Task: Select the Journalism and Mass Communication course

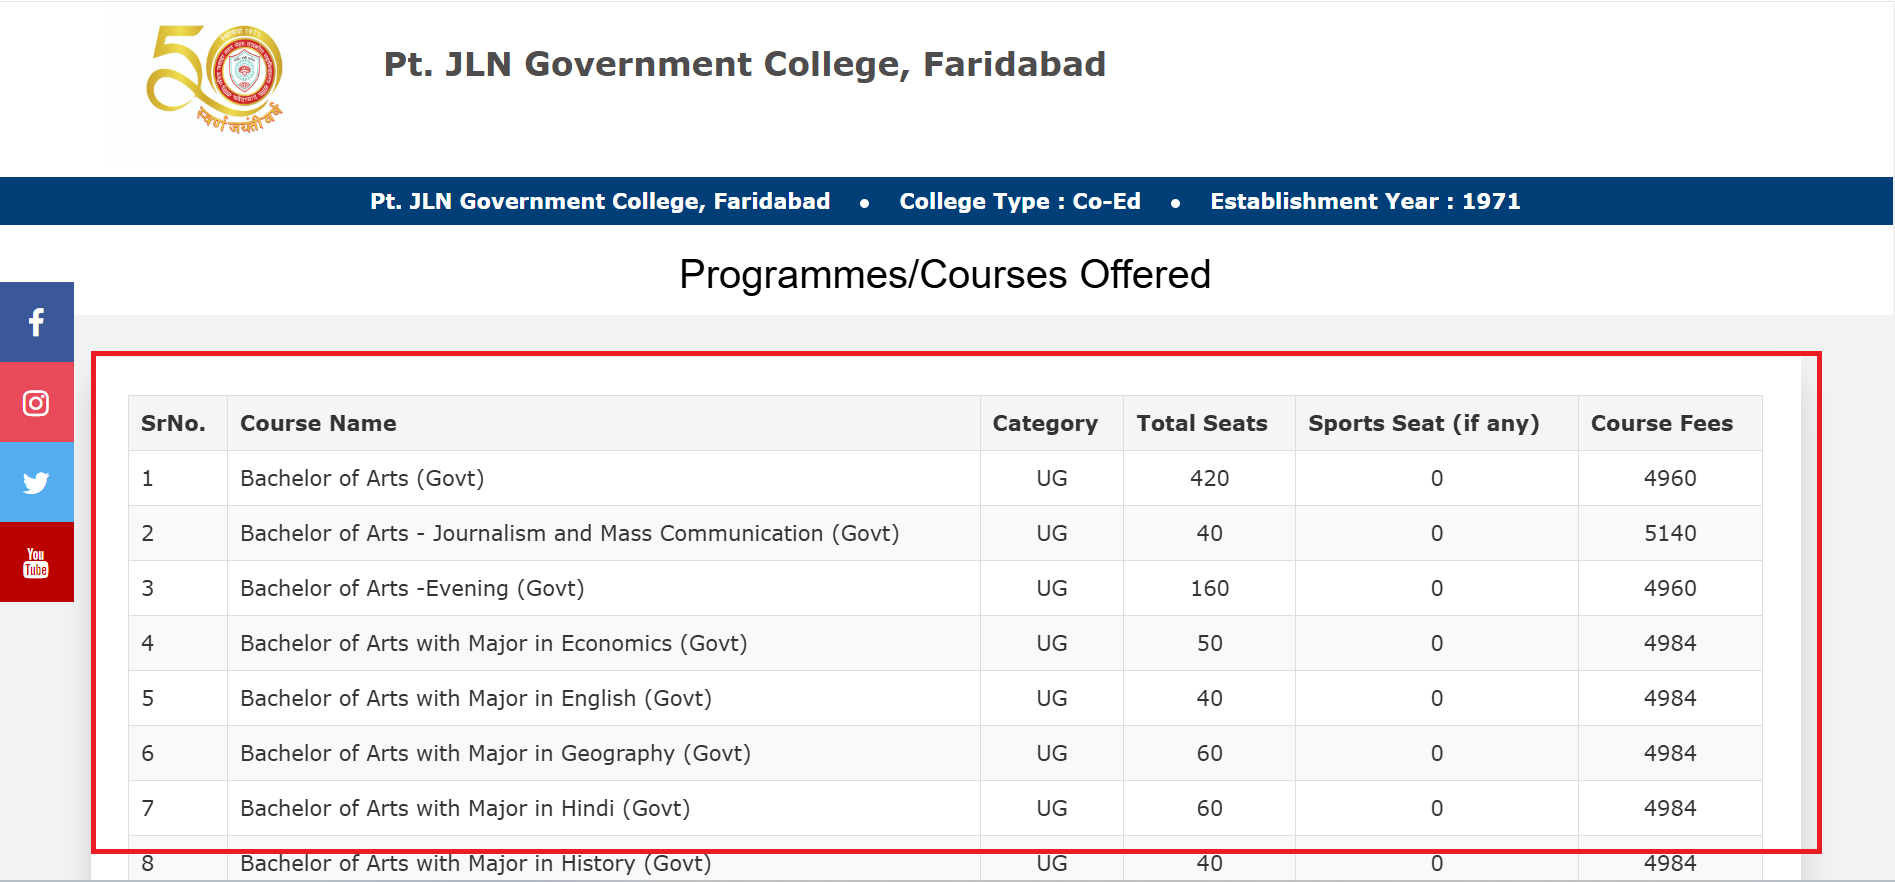Action: [x=569, y=533]
